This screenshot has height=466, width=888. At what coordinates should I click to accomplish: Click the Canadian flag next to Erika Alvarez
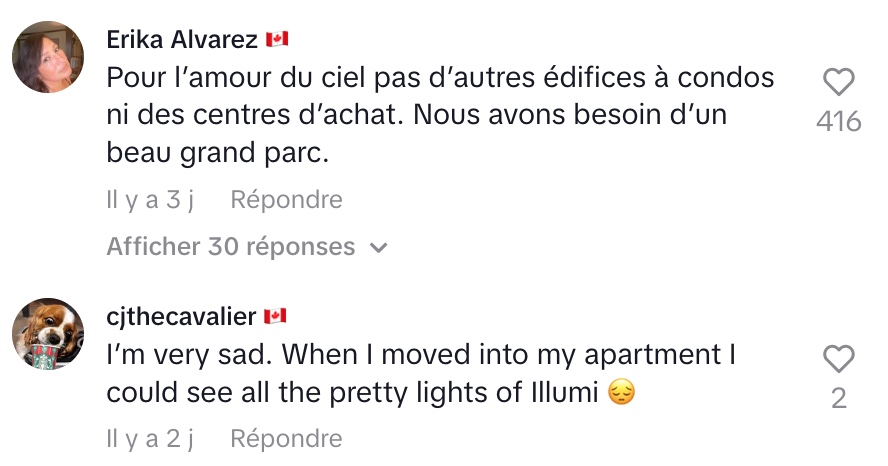pyautogui.click(x=277, y=40)
